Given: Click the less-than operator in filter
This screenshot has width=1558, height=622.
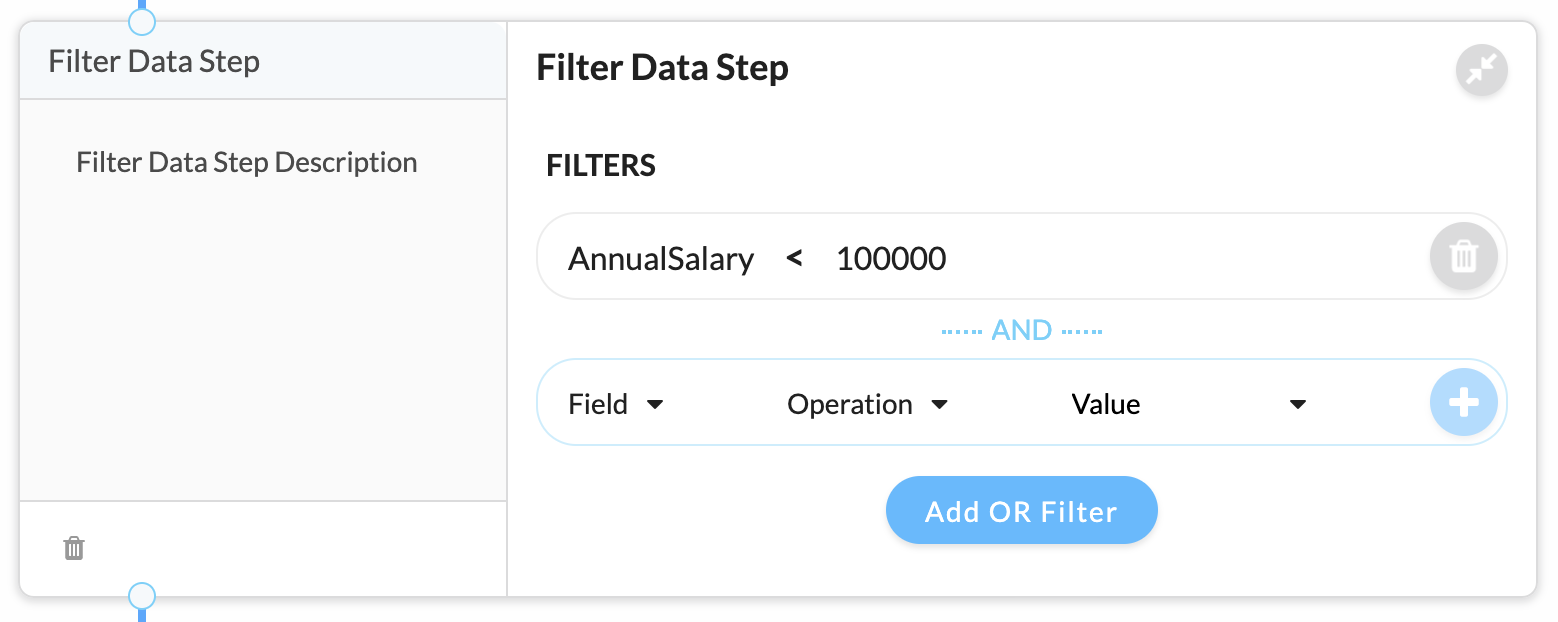Looking at the screenshot, I should tap(794, 259).
